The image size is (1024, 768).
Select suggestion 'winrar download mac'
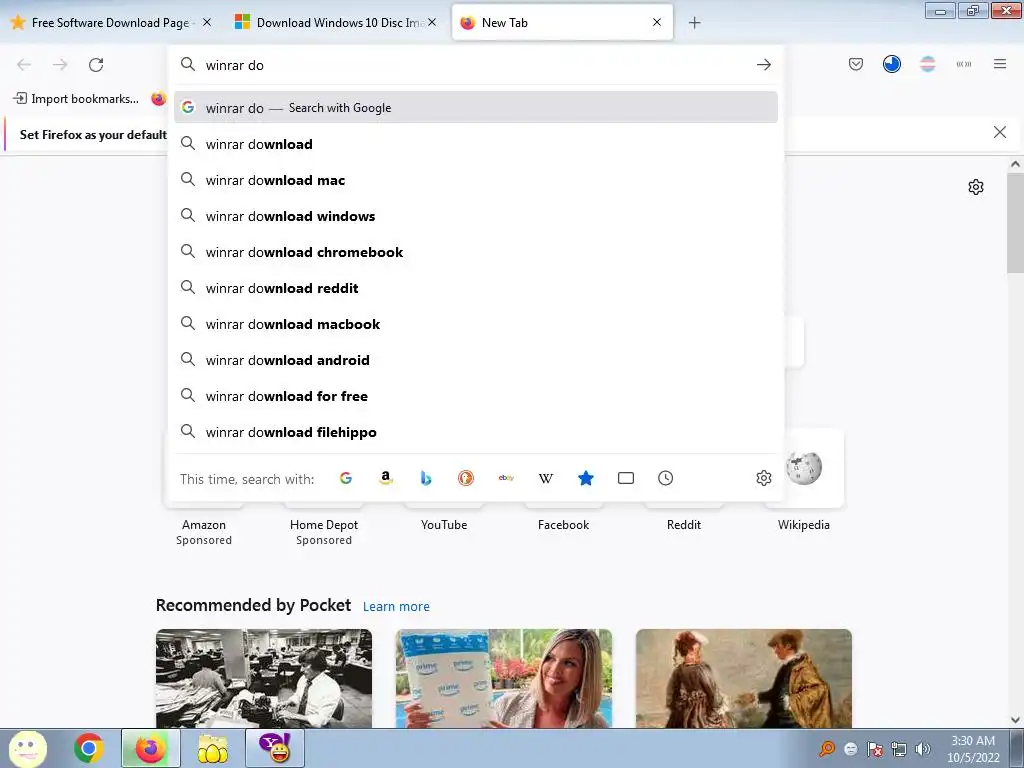(x=475, y=180)
